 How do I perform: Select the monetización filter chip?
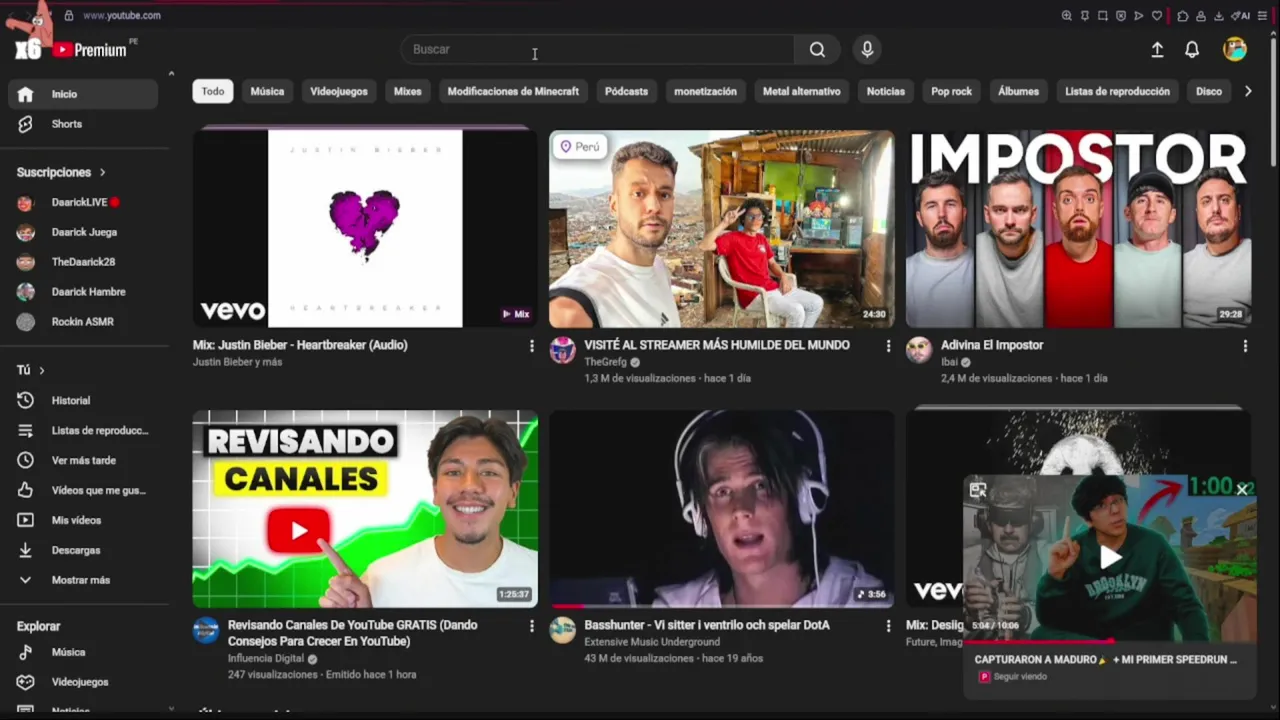tap(705, 91)
